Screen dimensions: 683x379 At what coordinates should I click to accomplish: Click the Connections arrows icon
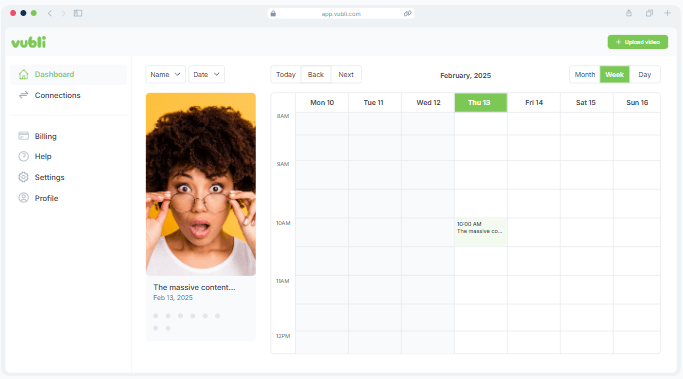pos(24,95)
